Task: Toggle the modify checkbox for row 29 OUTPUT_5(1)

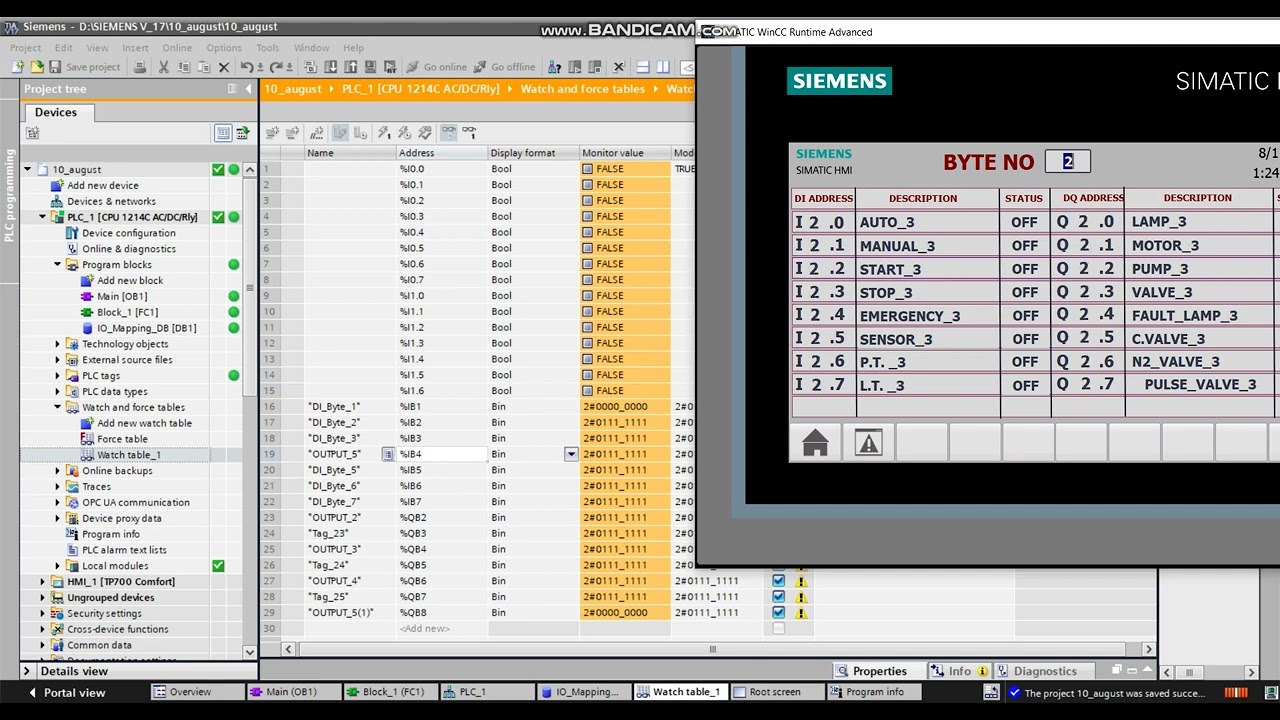Action: click(x=779, y=612)
